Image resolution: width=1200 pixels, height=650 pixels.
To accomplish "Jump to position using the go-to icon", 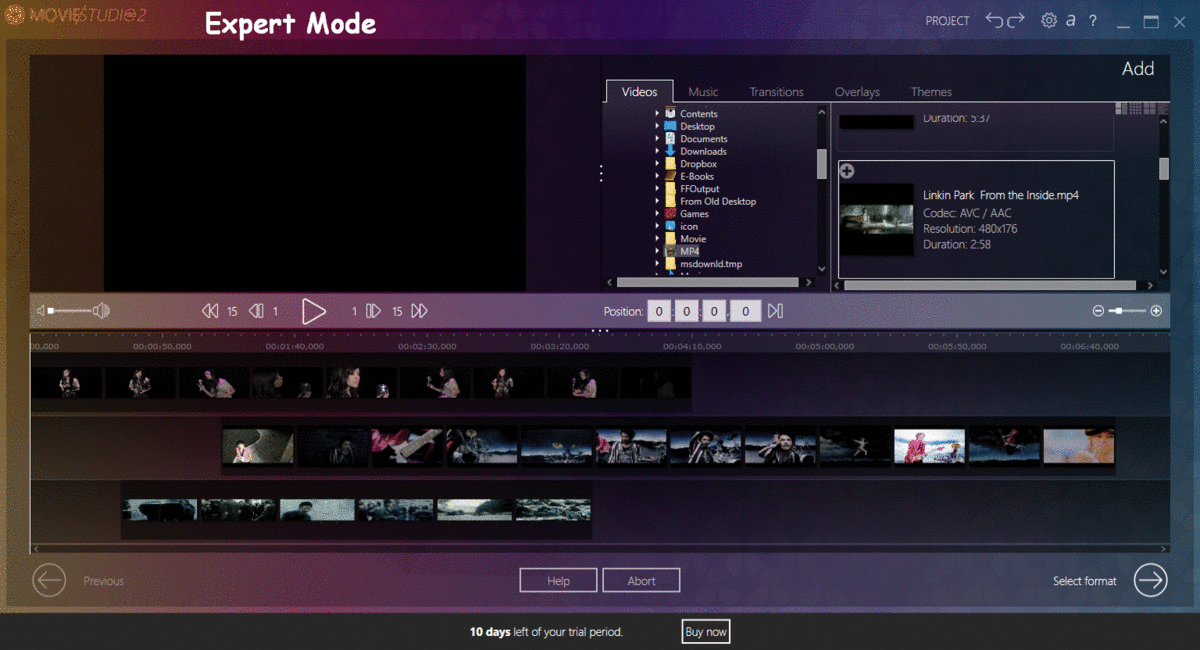I will 775,311.
